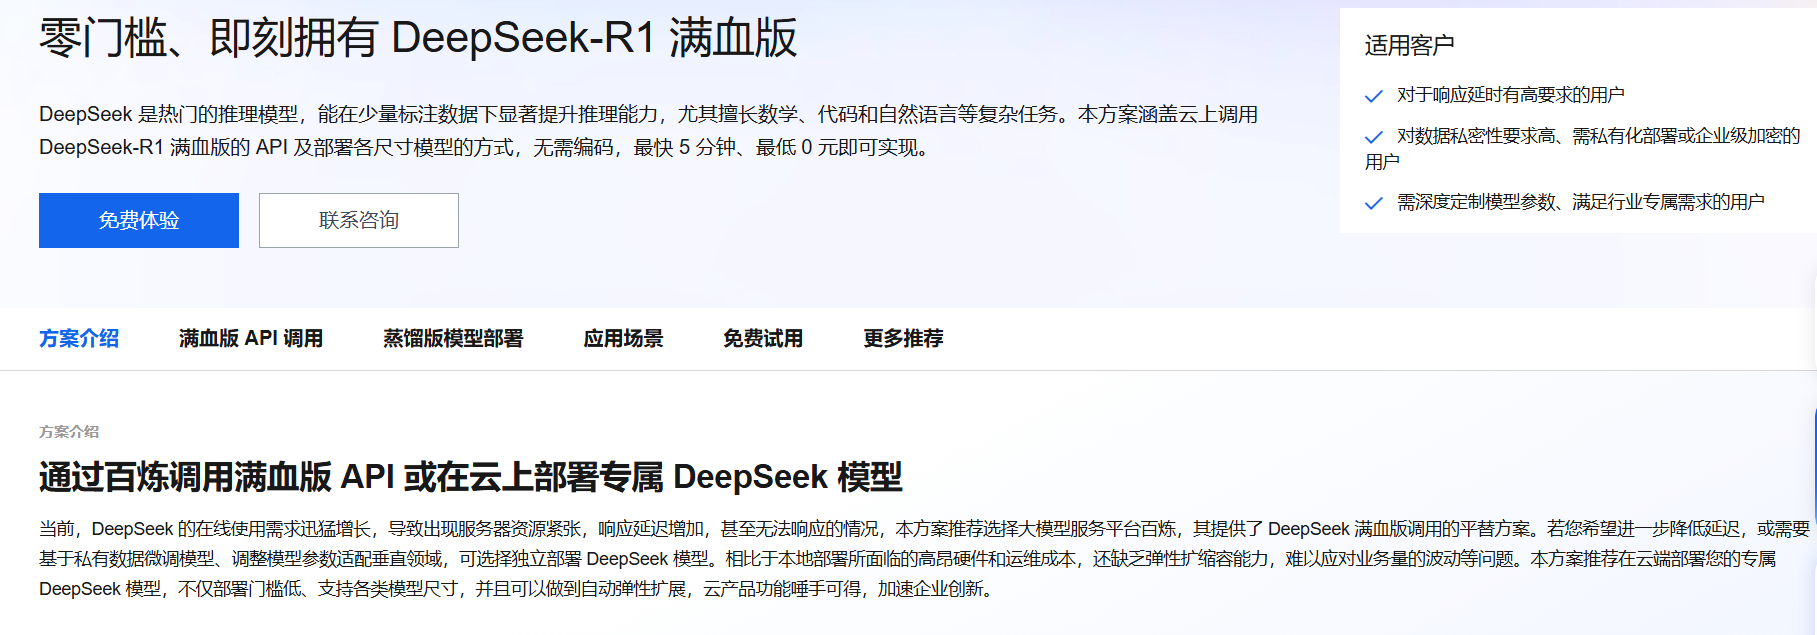Click the text 对于响应延时有高要求的用户
This screenshot has height=635, width=1817.
click(1510, 95)
